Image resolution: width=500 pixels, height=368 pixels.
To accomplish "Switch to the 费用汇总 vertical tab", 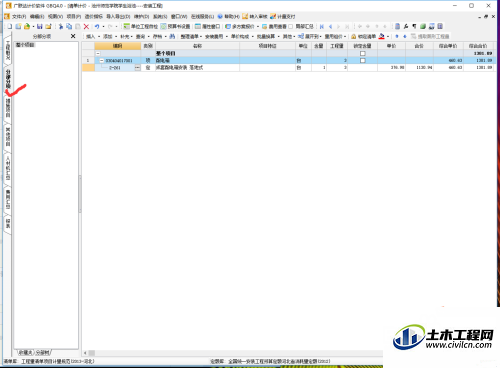I will 8,199.
